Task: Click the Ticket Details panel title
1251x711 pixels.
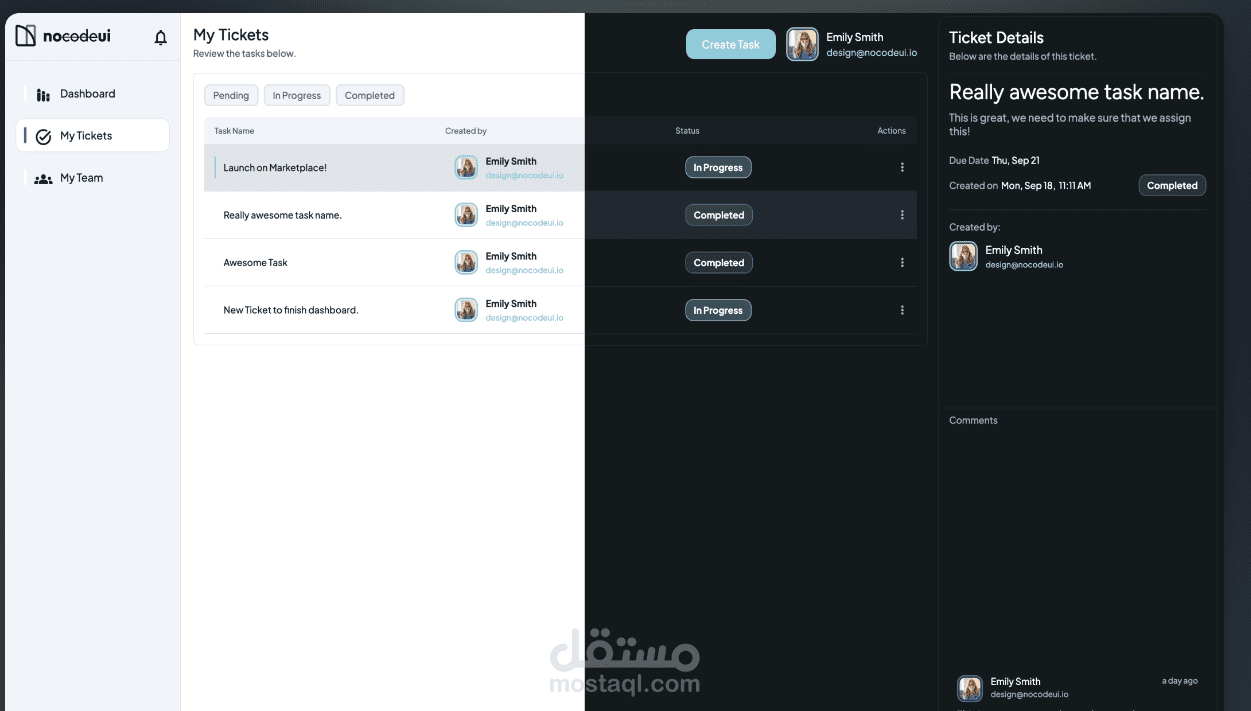Action: point(996,38)
